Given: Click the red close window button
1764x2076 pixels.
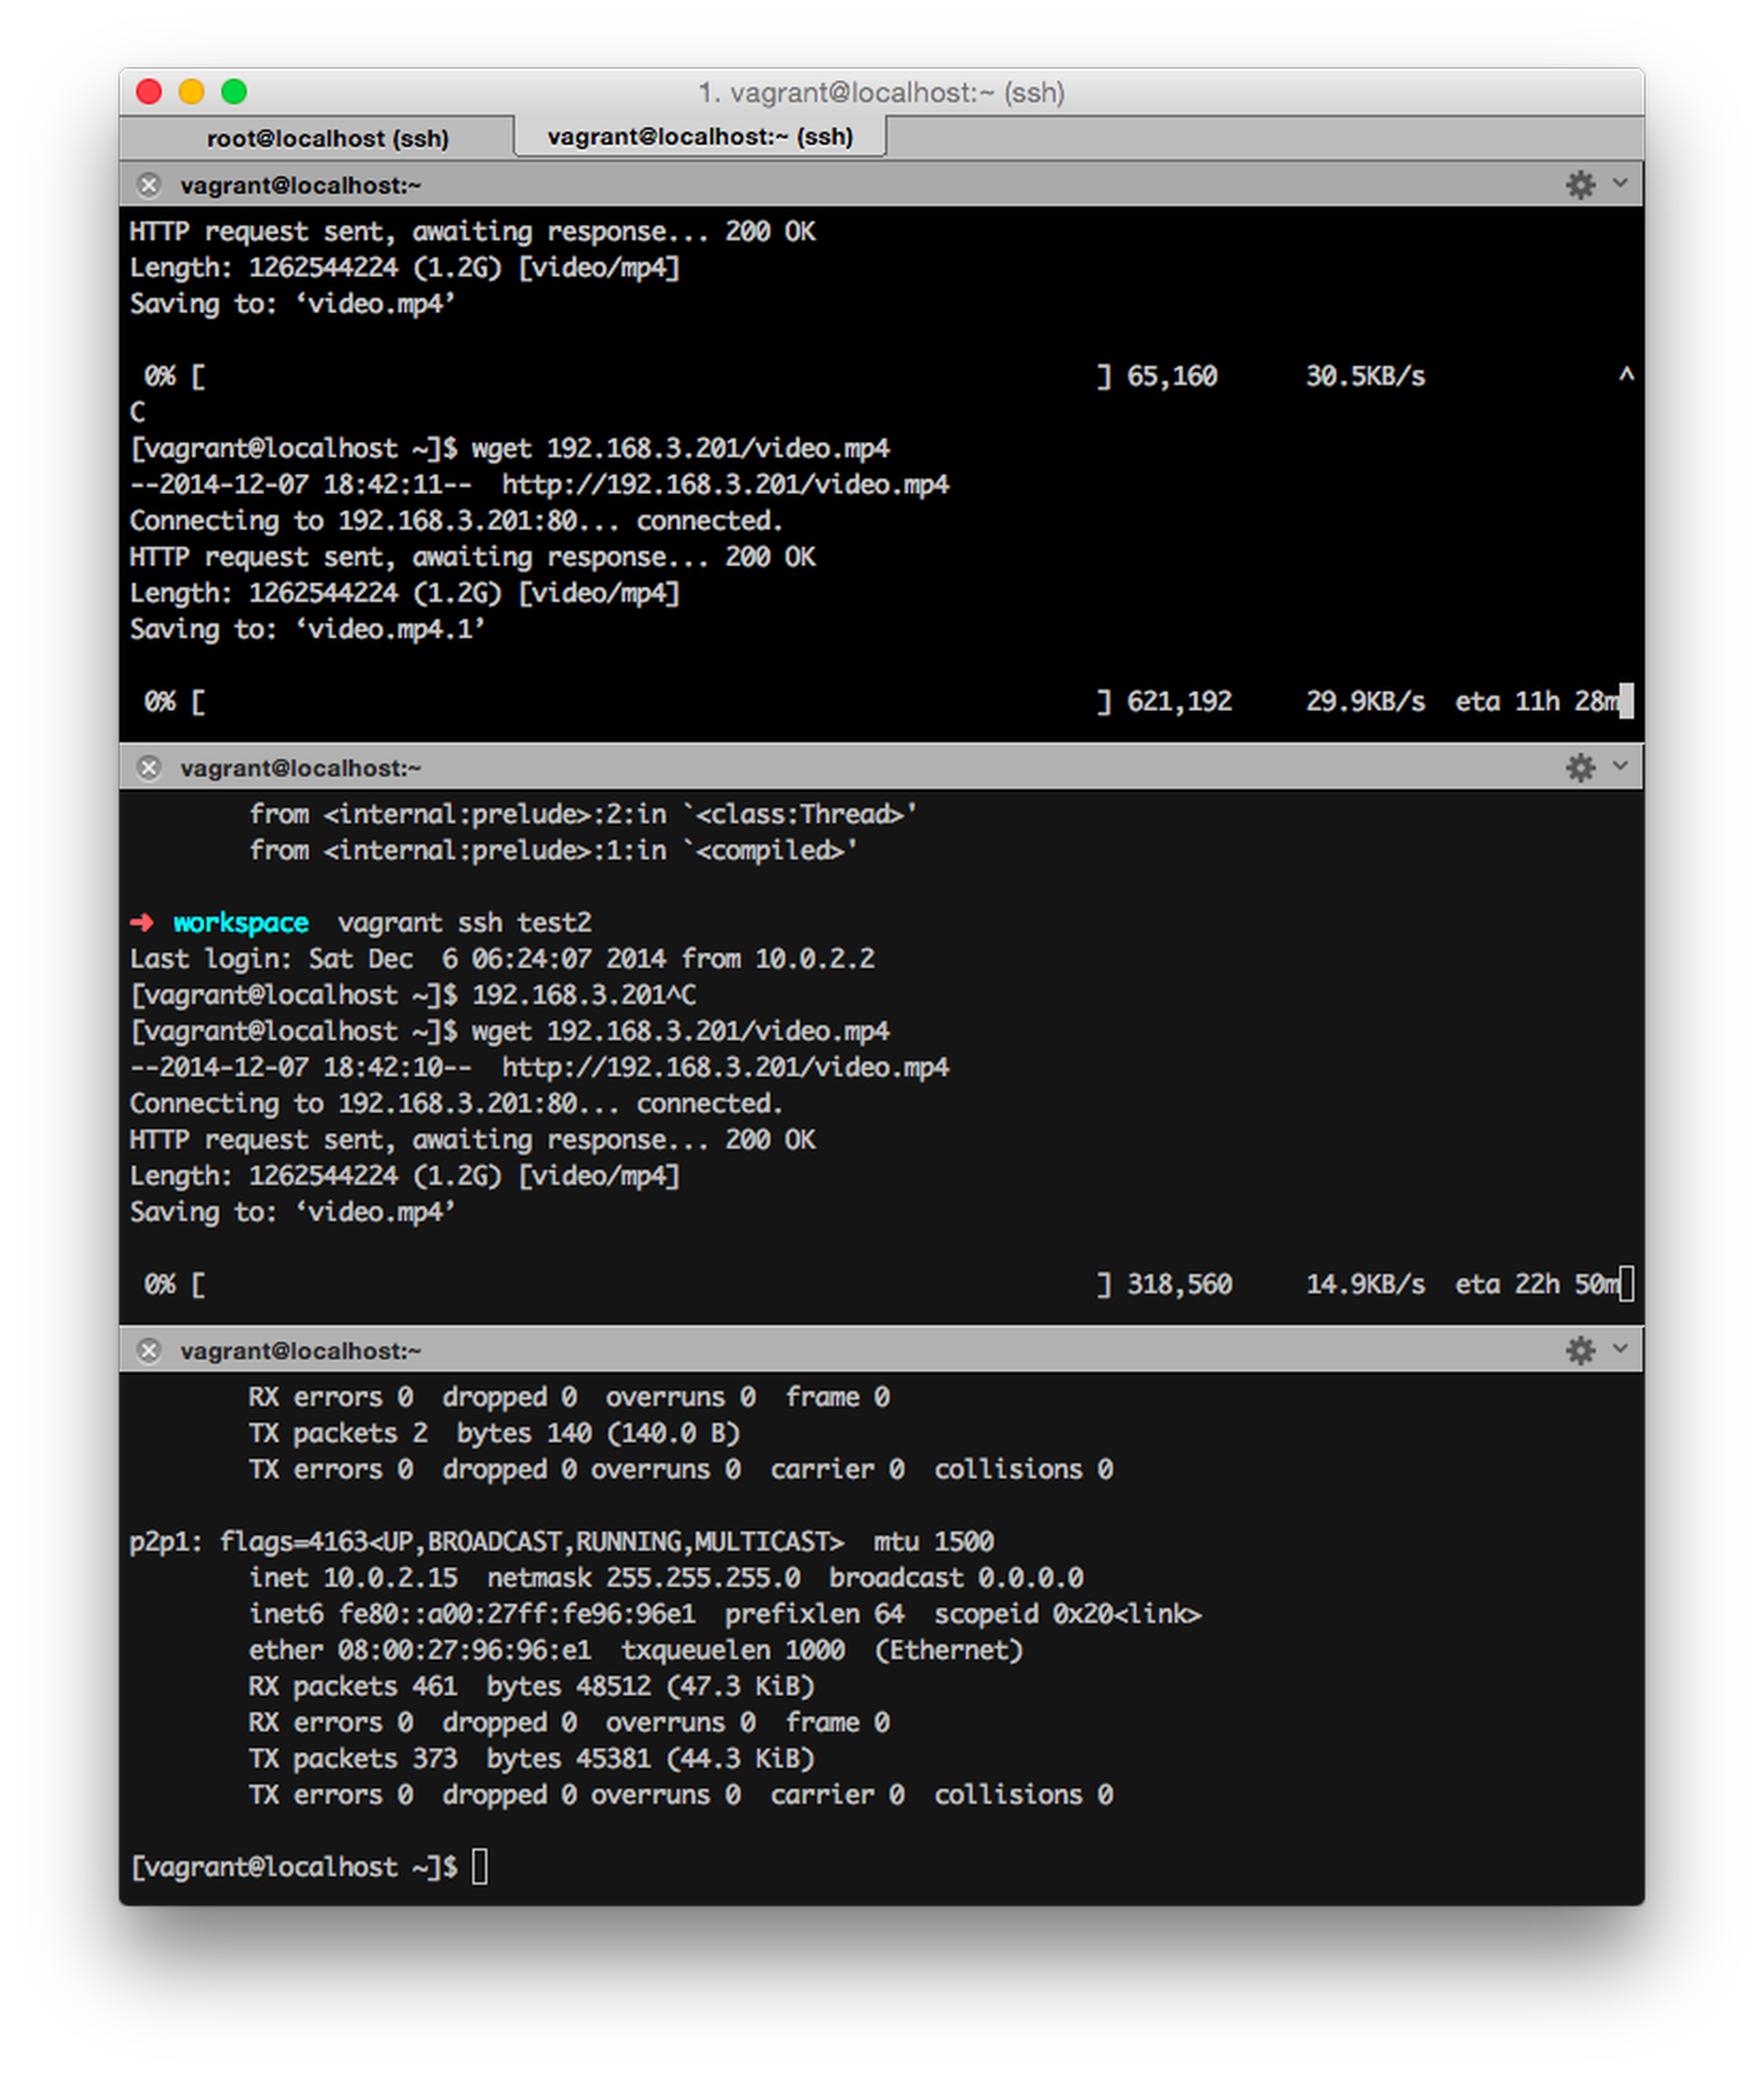Looking at the screenshot, I should [149, 92].
